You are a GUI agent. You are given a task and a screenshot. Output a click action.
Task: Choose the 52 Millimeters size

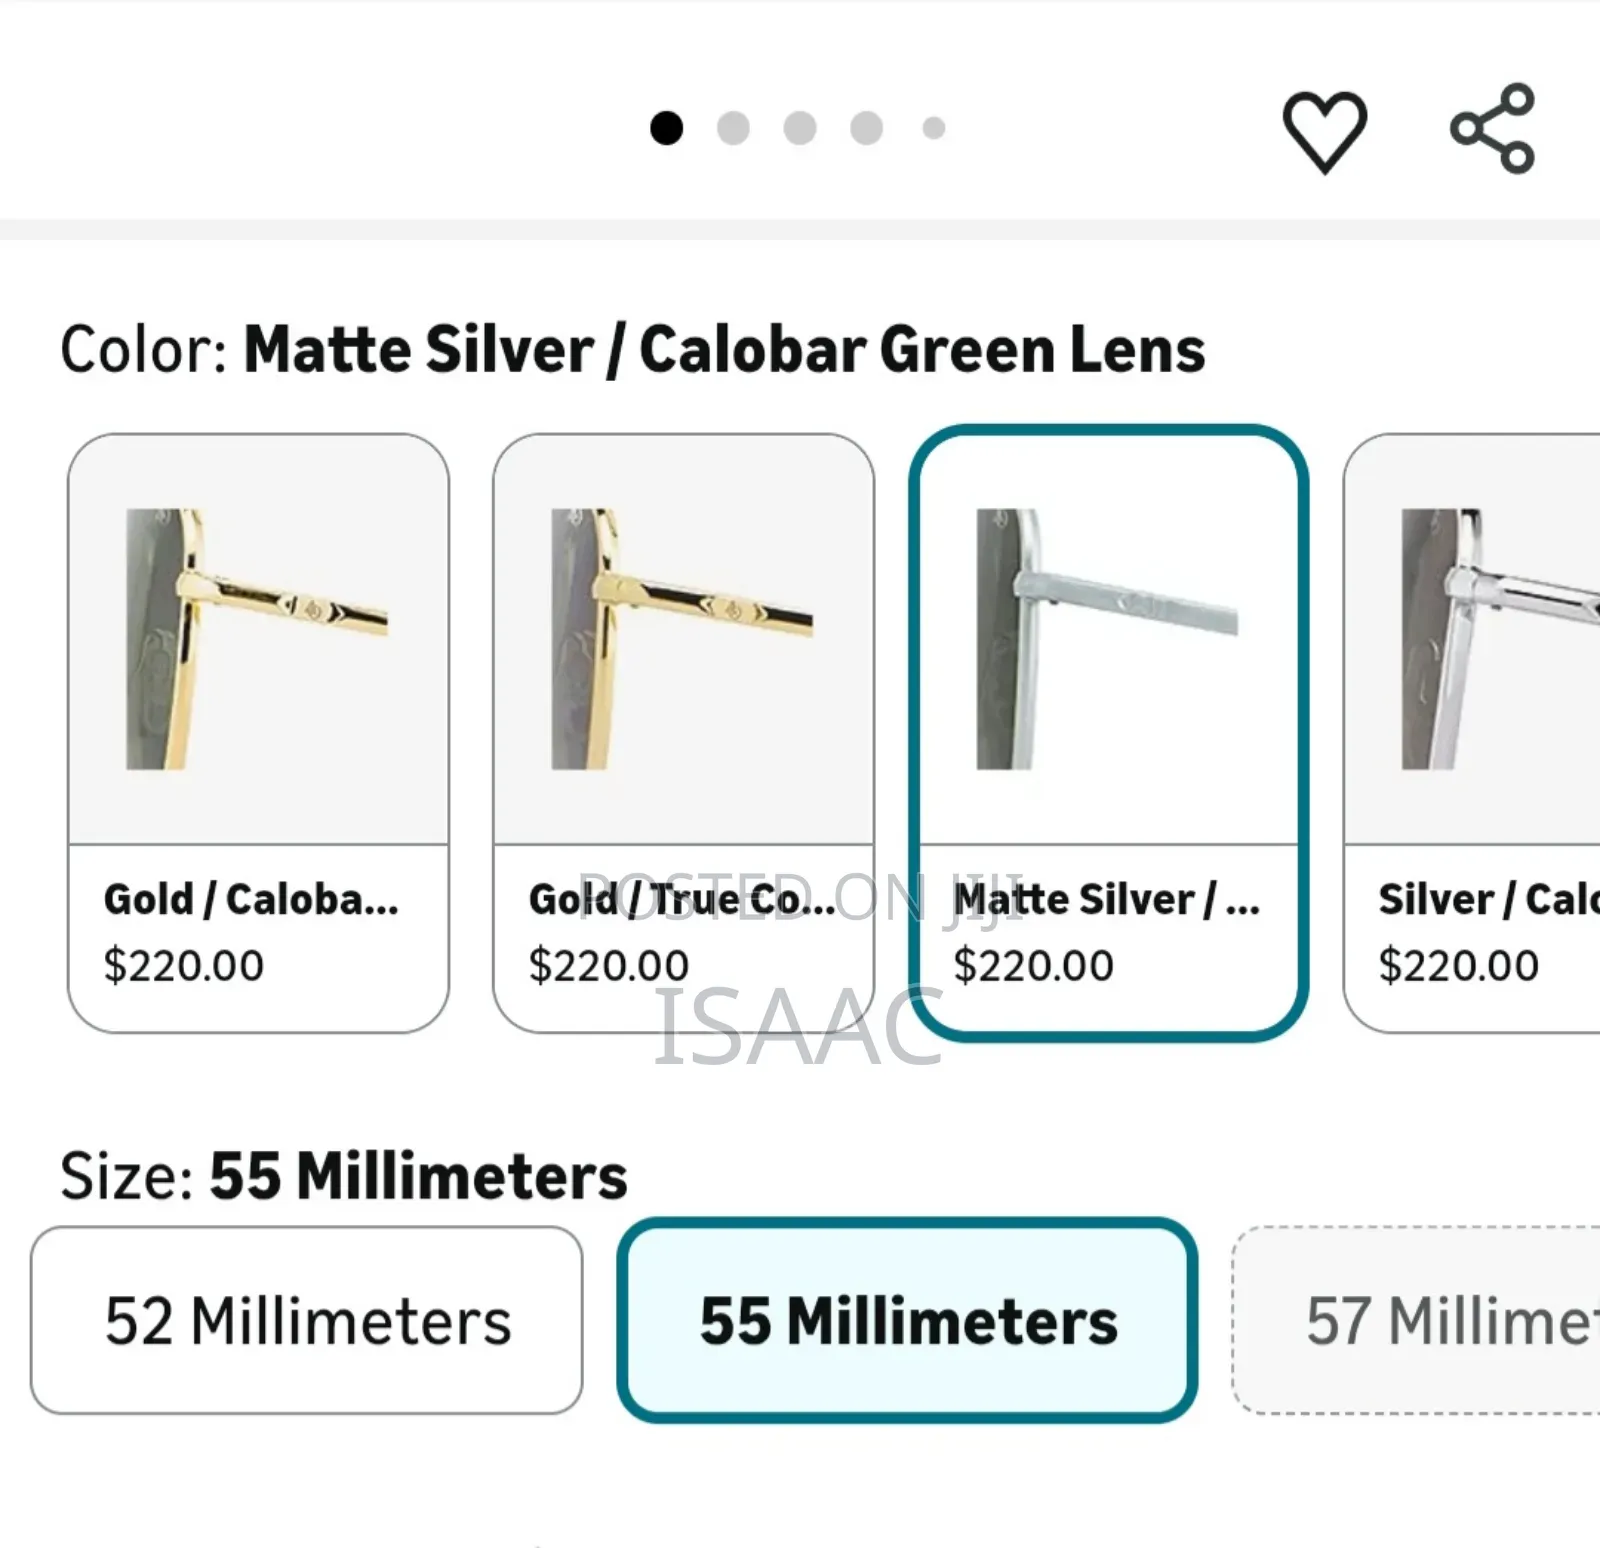(306, 1320)
